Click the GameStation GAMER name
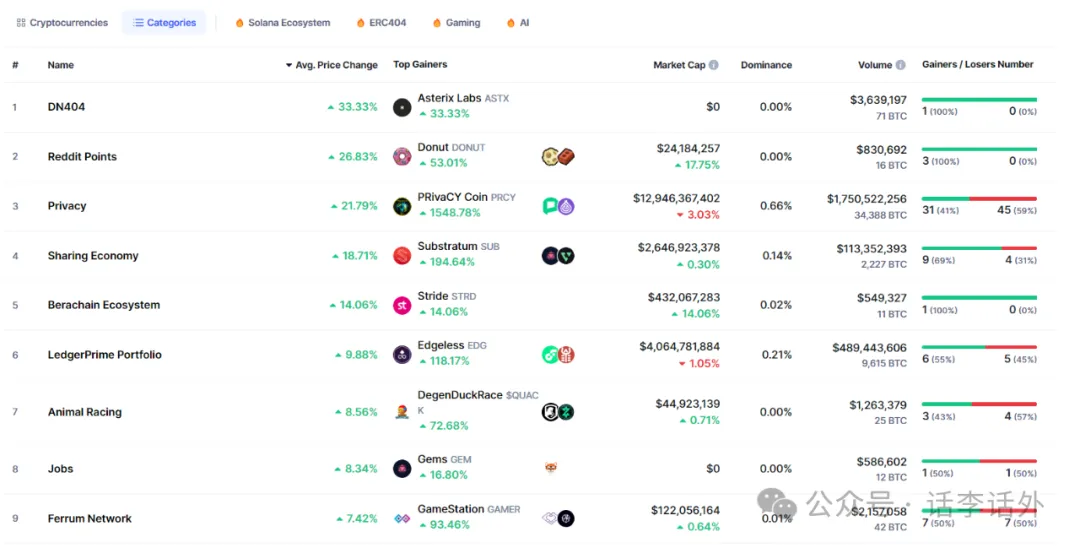 click(468, 509)
